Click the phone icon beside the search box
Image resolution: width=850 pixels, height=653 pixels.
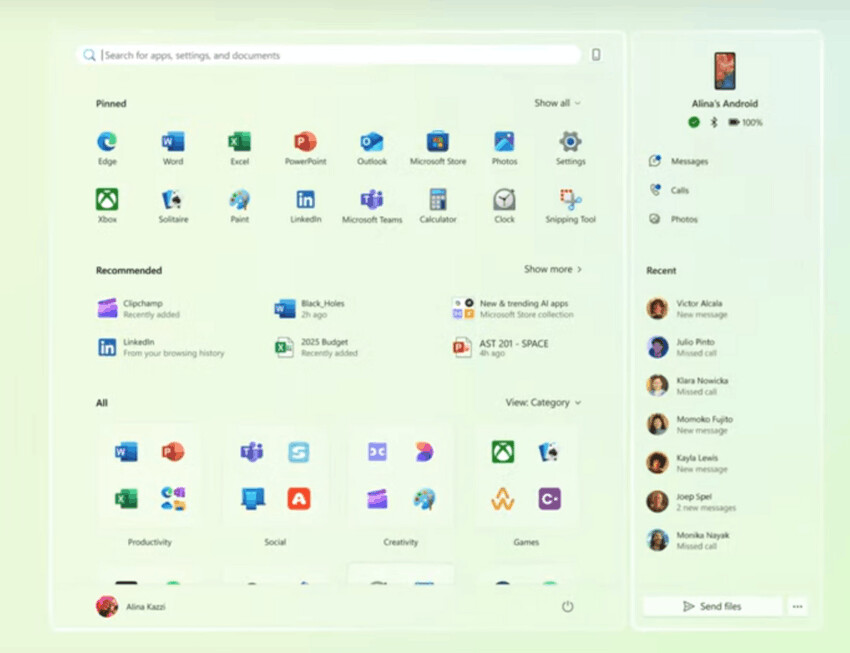tap(596, 55)
